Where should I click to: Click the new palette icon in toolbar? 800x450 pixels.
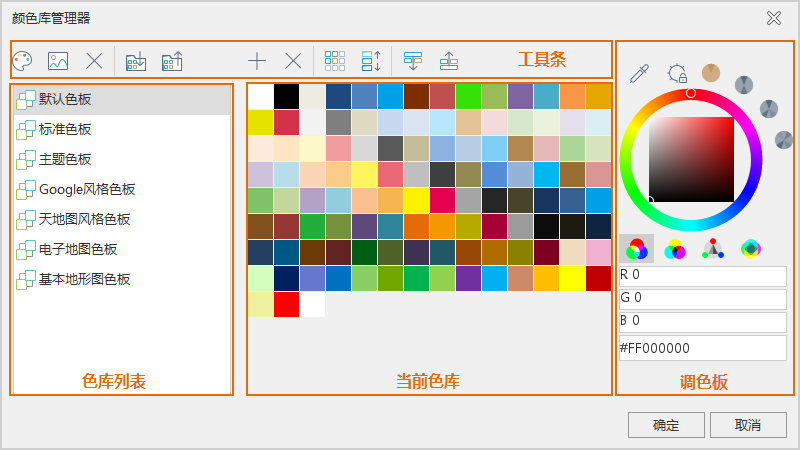22,60
